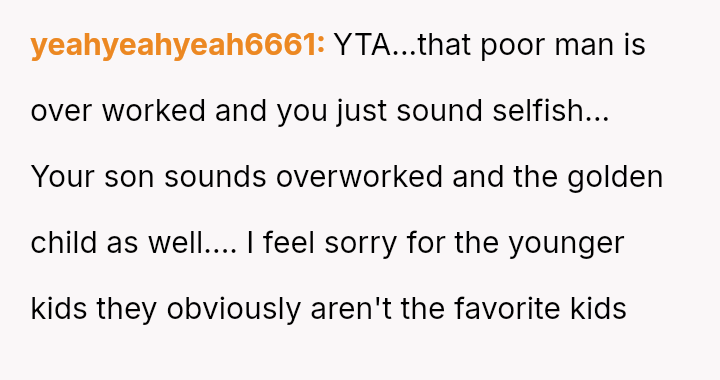Click the word "favorite" in last line
This screenshot has height=380, width=720.
pos(507,308)
